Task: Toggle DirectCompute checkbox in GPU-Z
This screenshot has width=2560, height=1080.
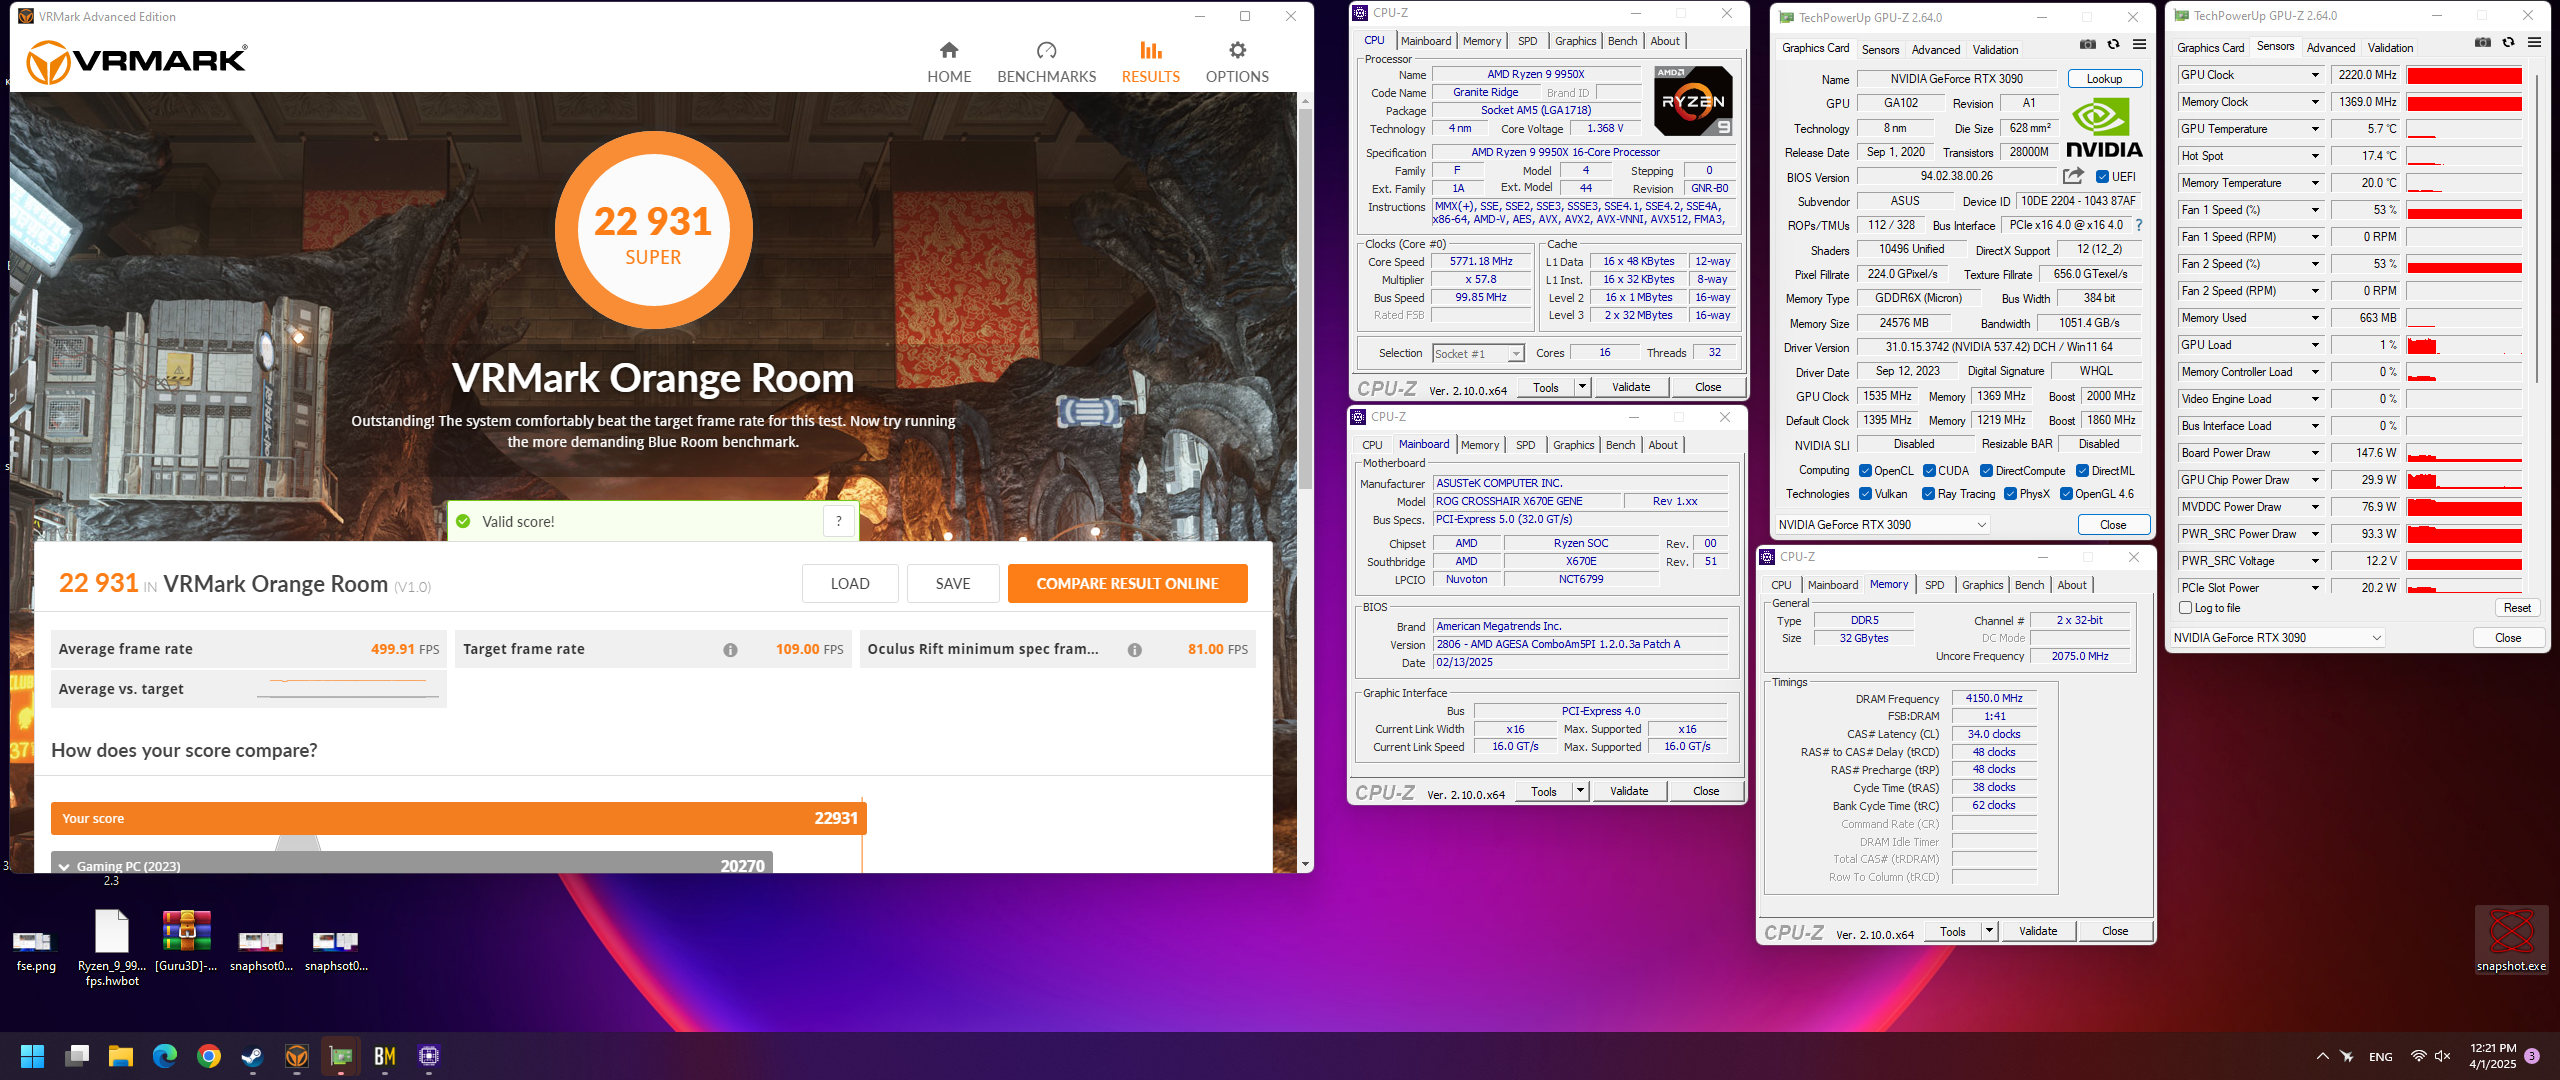Action: point(1987,471)
